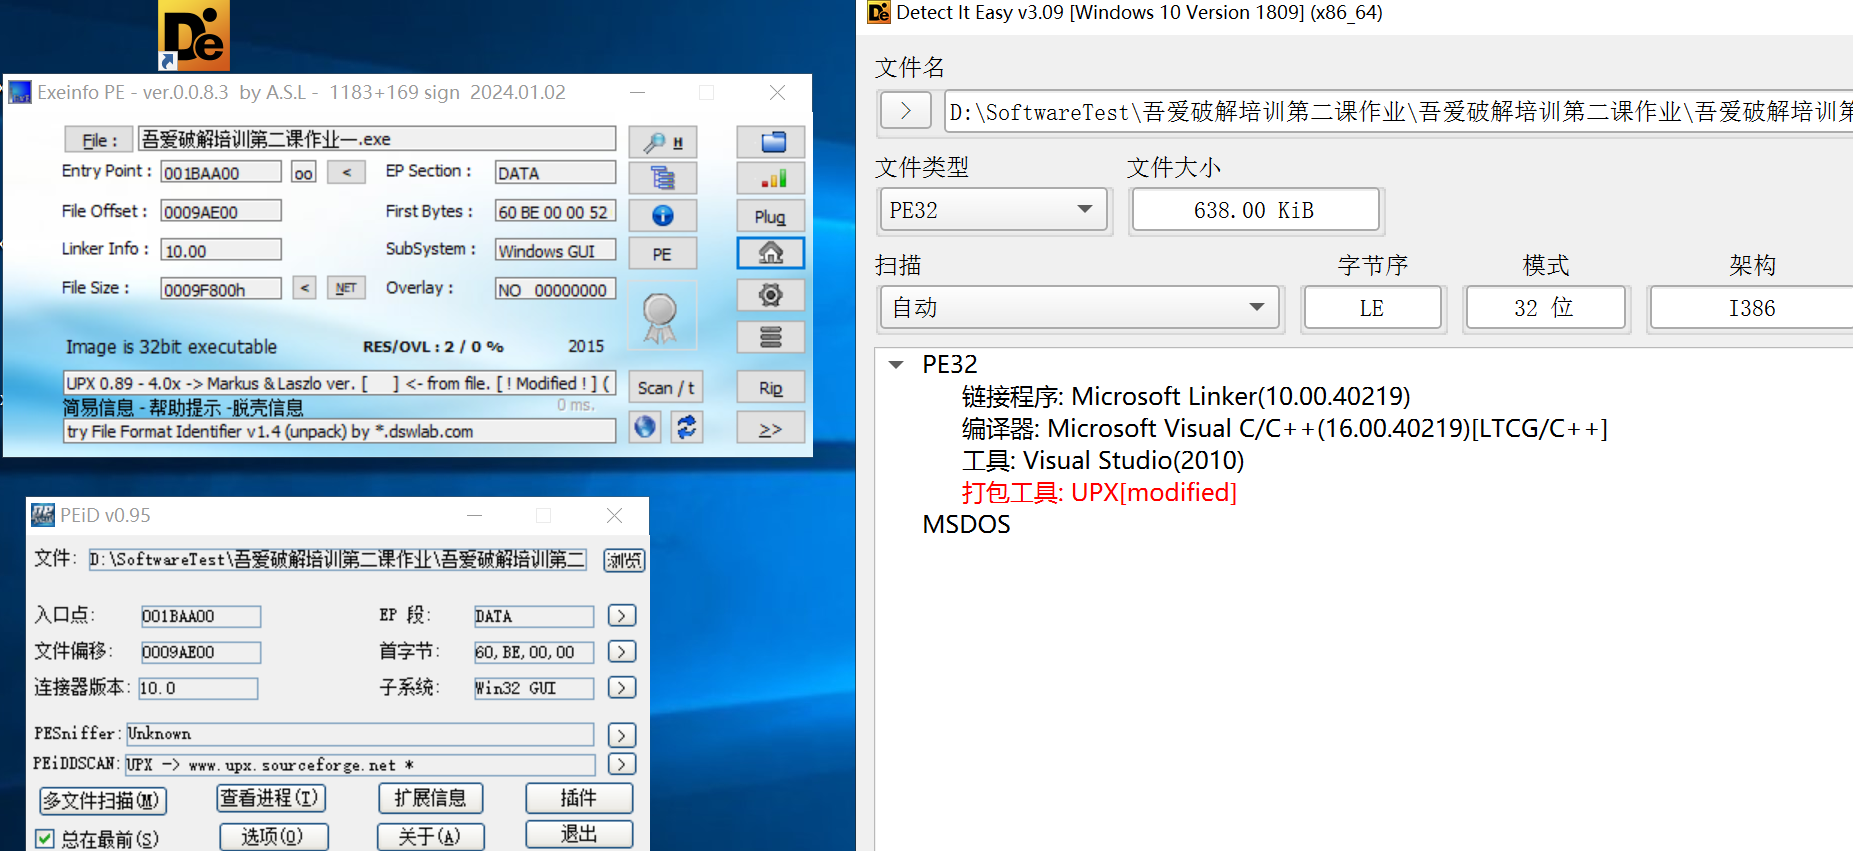Click the Scan / t button
1853x851 pixels.
click(666, 388)
